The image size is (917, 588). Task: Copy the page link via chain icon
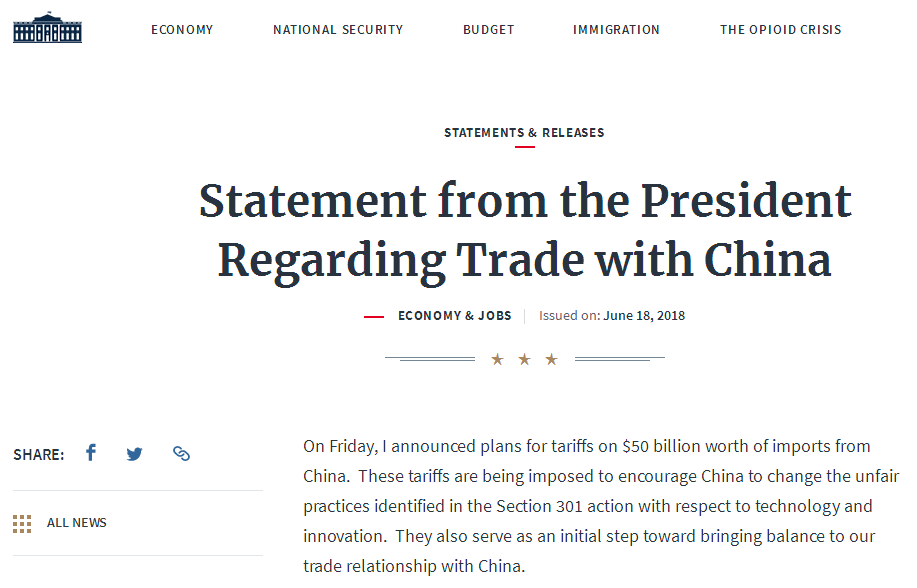(181, 454)
